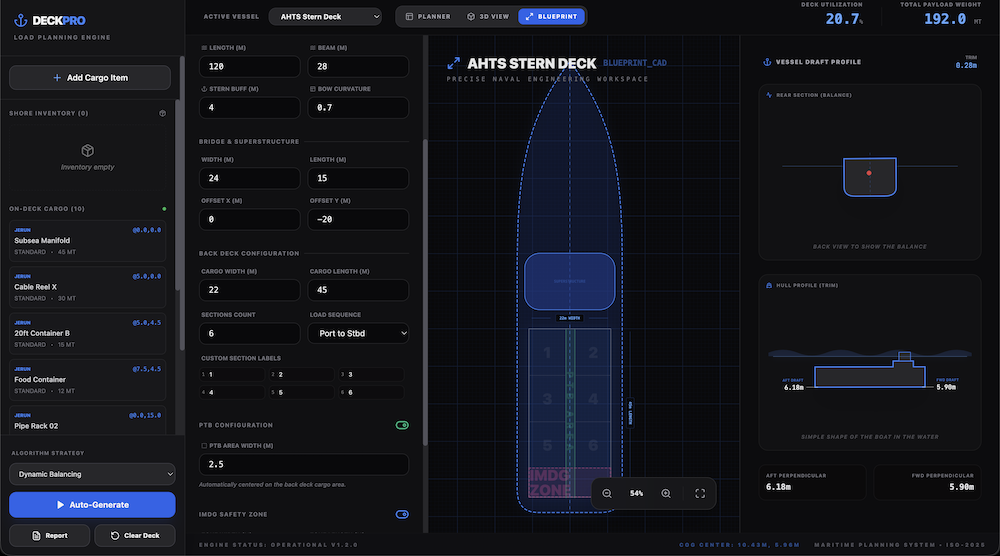Click the Stern Buff (M) input field

[249, 108]
